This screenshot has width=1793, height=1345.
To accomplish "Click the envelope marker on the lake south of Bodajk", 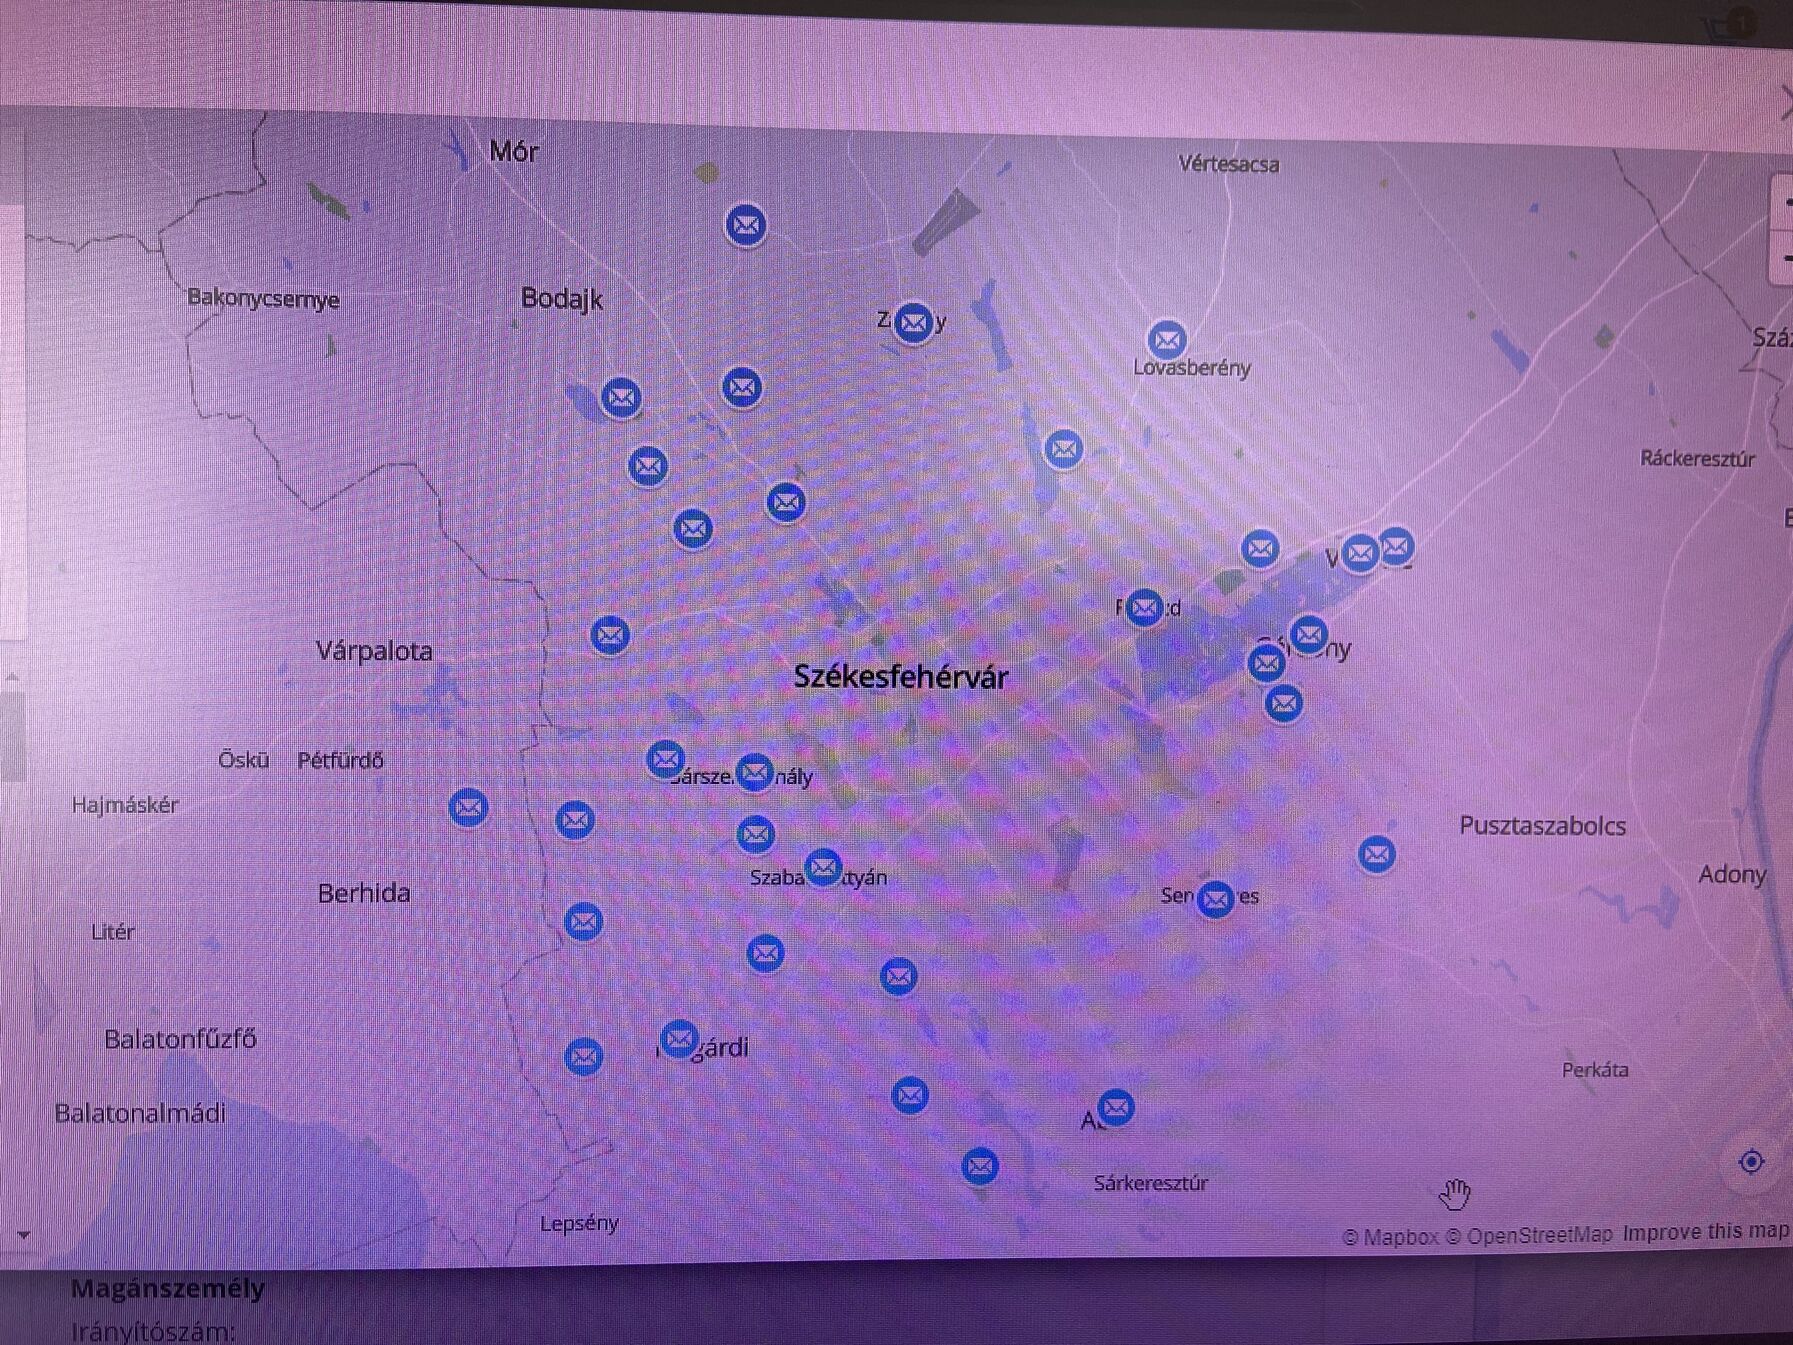I will [x=621, y=398].
